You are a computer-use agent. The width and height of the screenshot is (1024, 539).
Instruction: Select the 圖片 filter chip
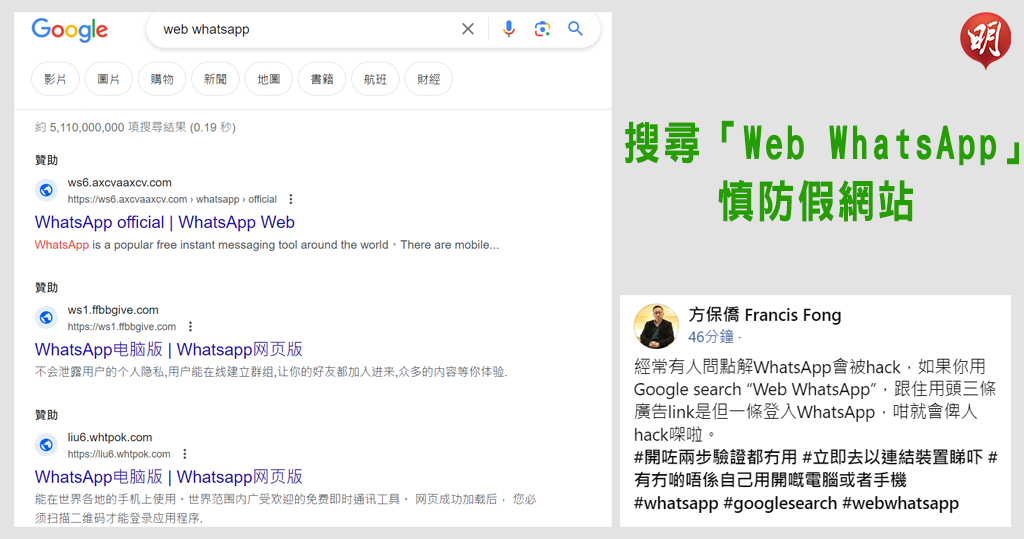108,79
